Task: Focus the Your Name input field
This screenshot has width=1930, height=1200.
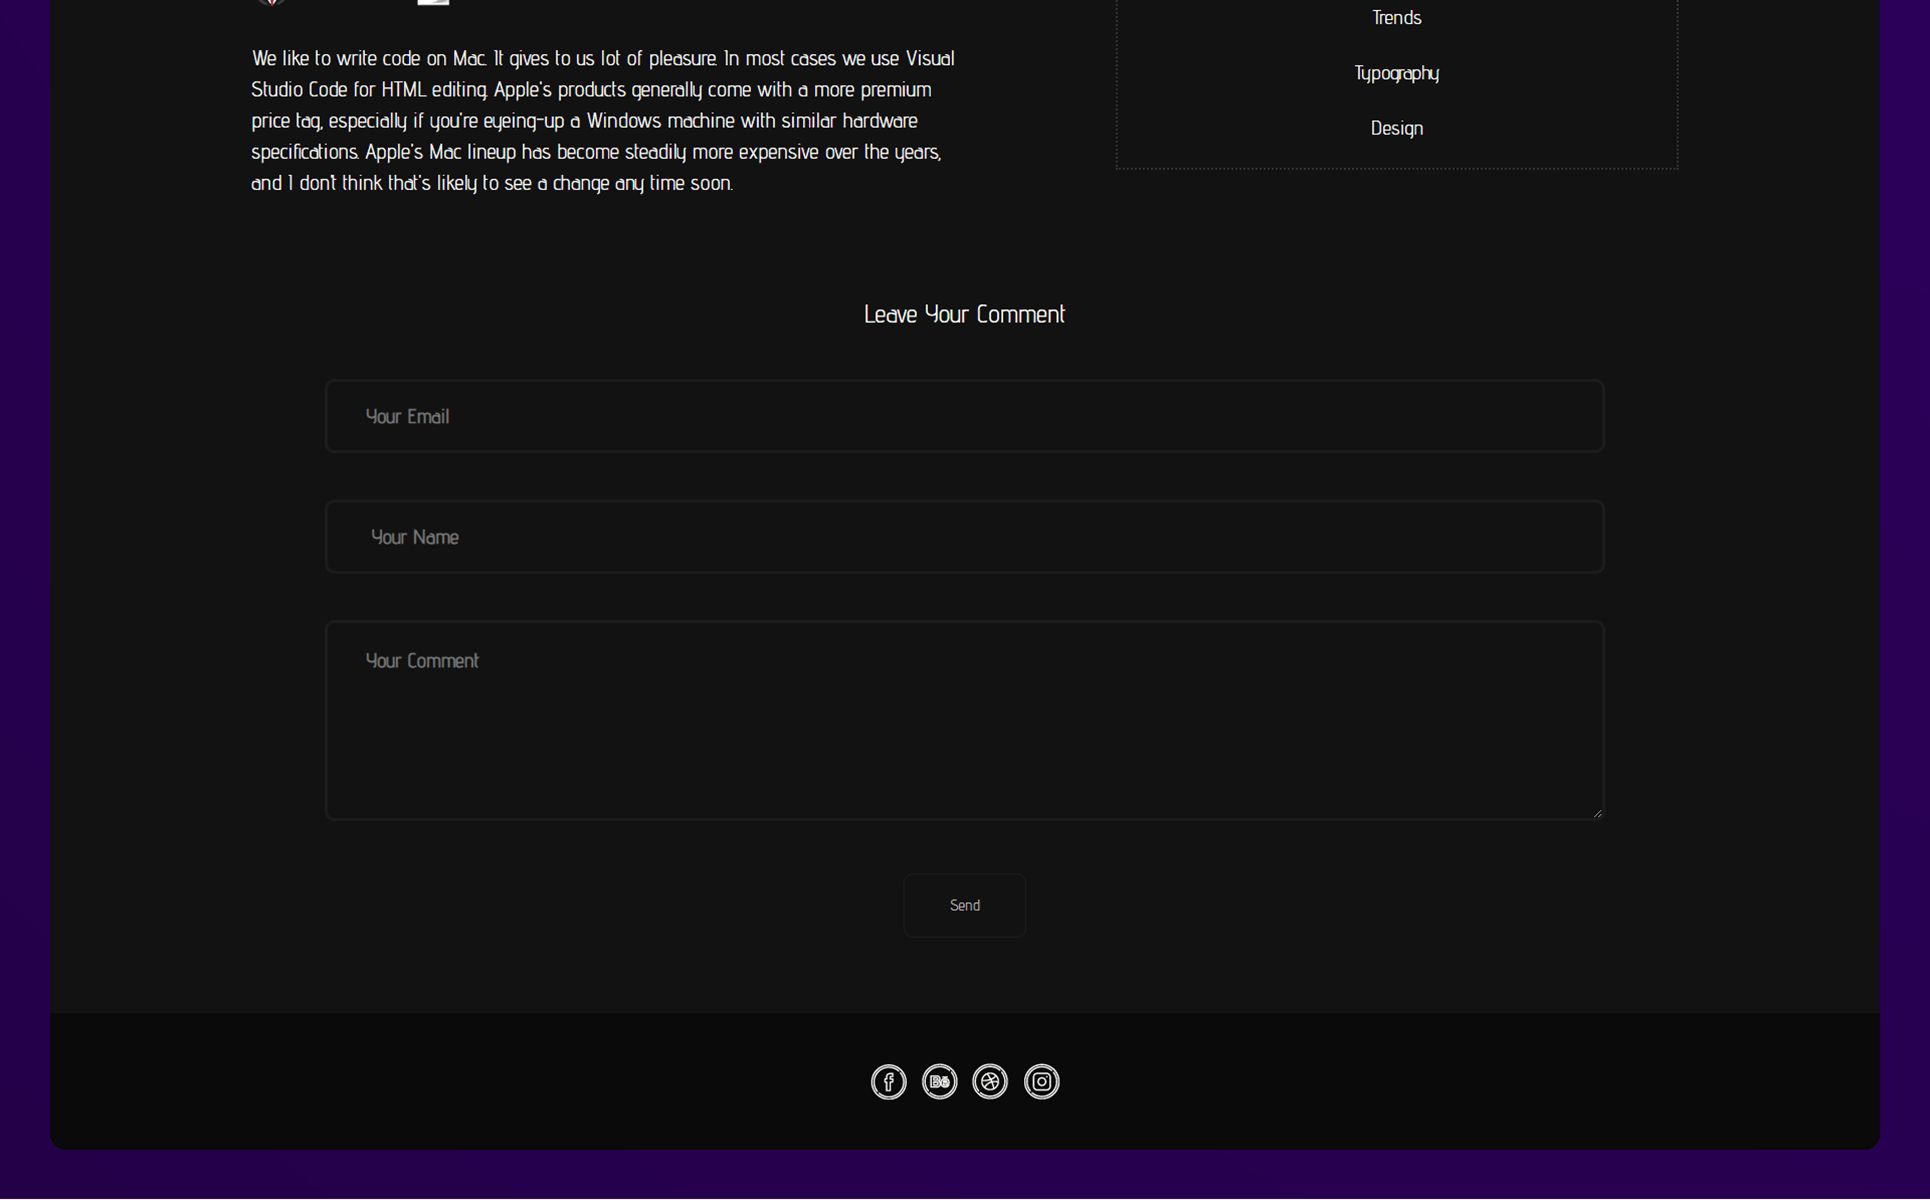Action: (x=964, y=537)
